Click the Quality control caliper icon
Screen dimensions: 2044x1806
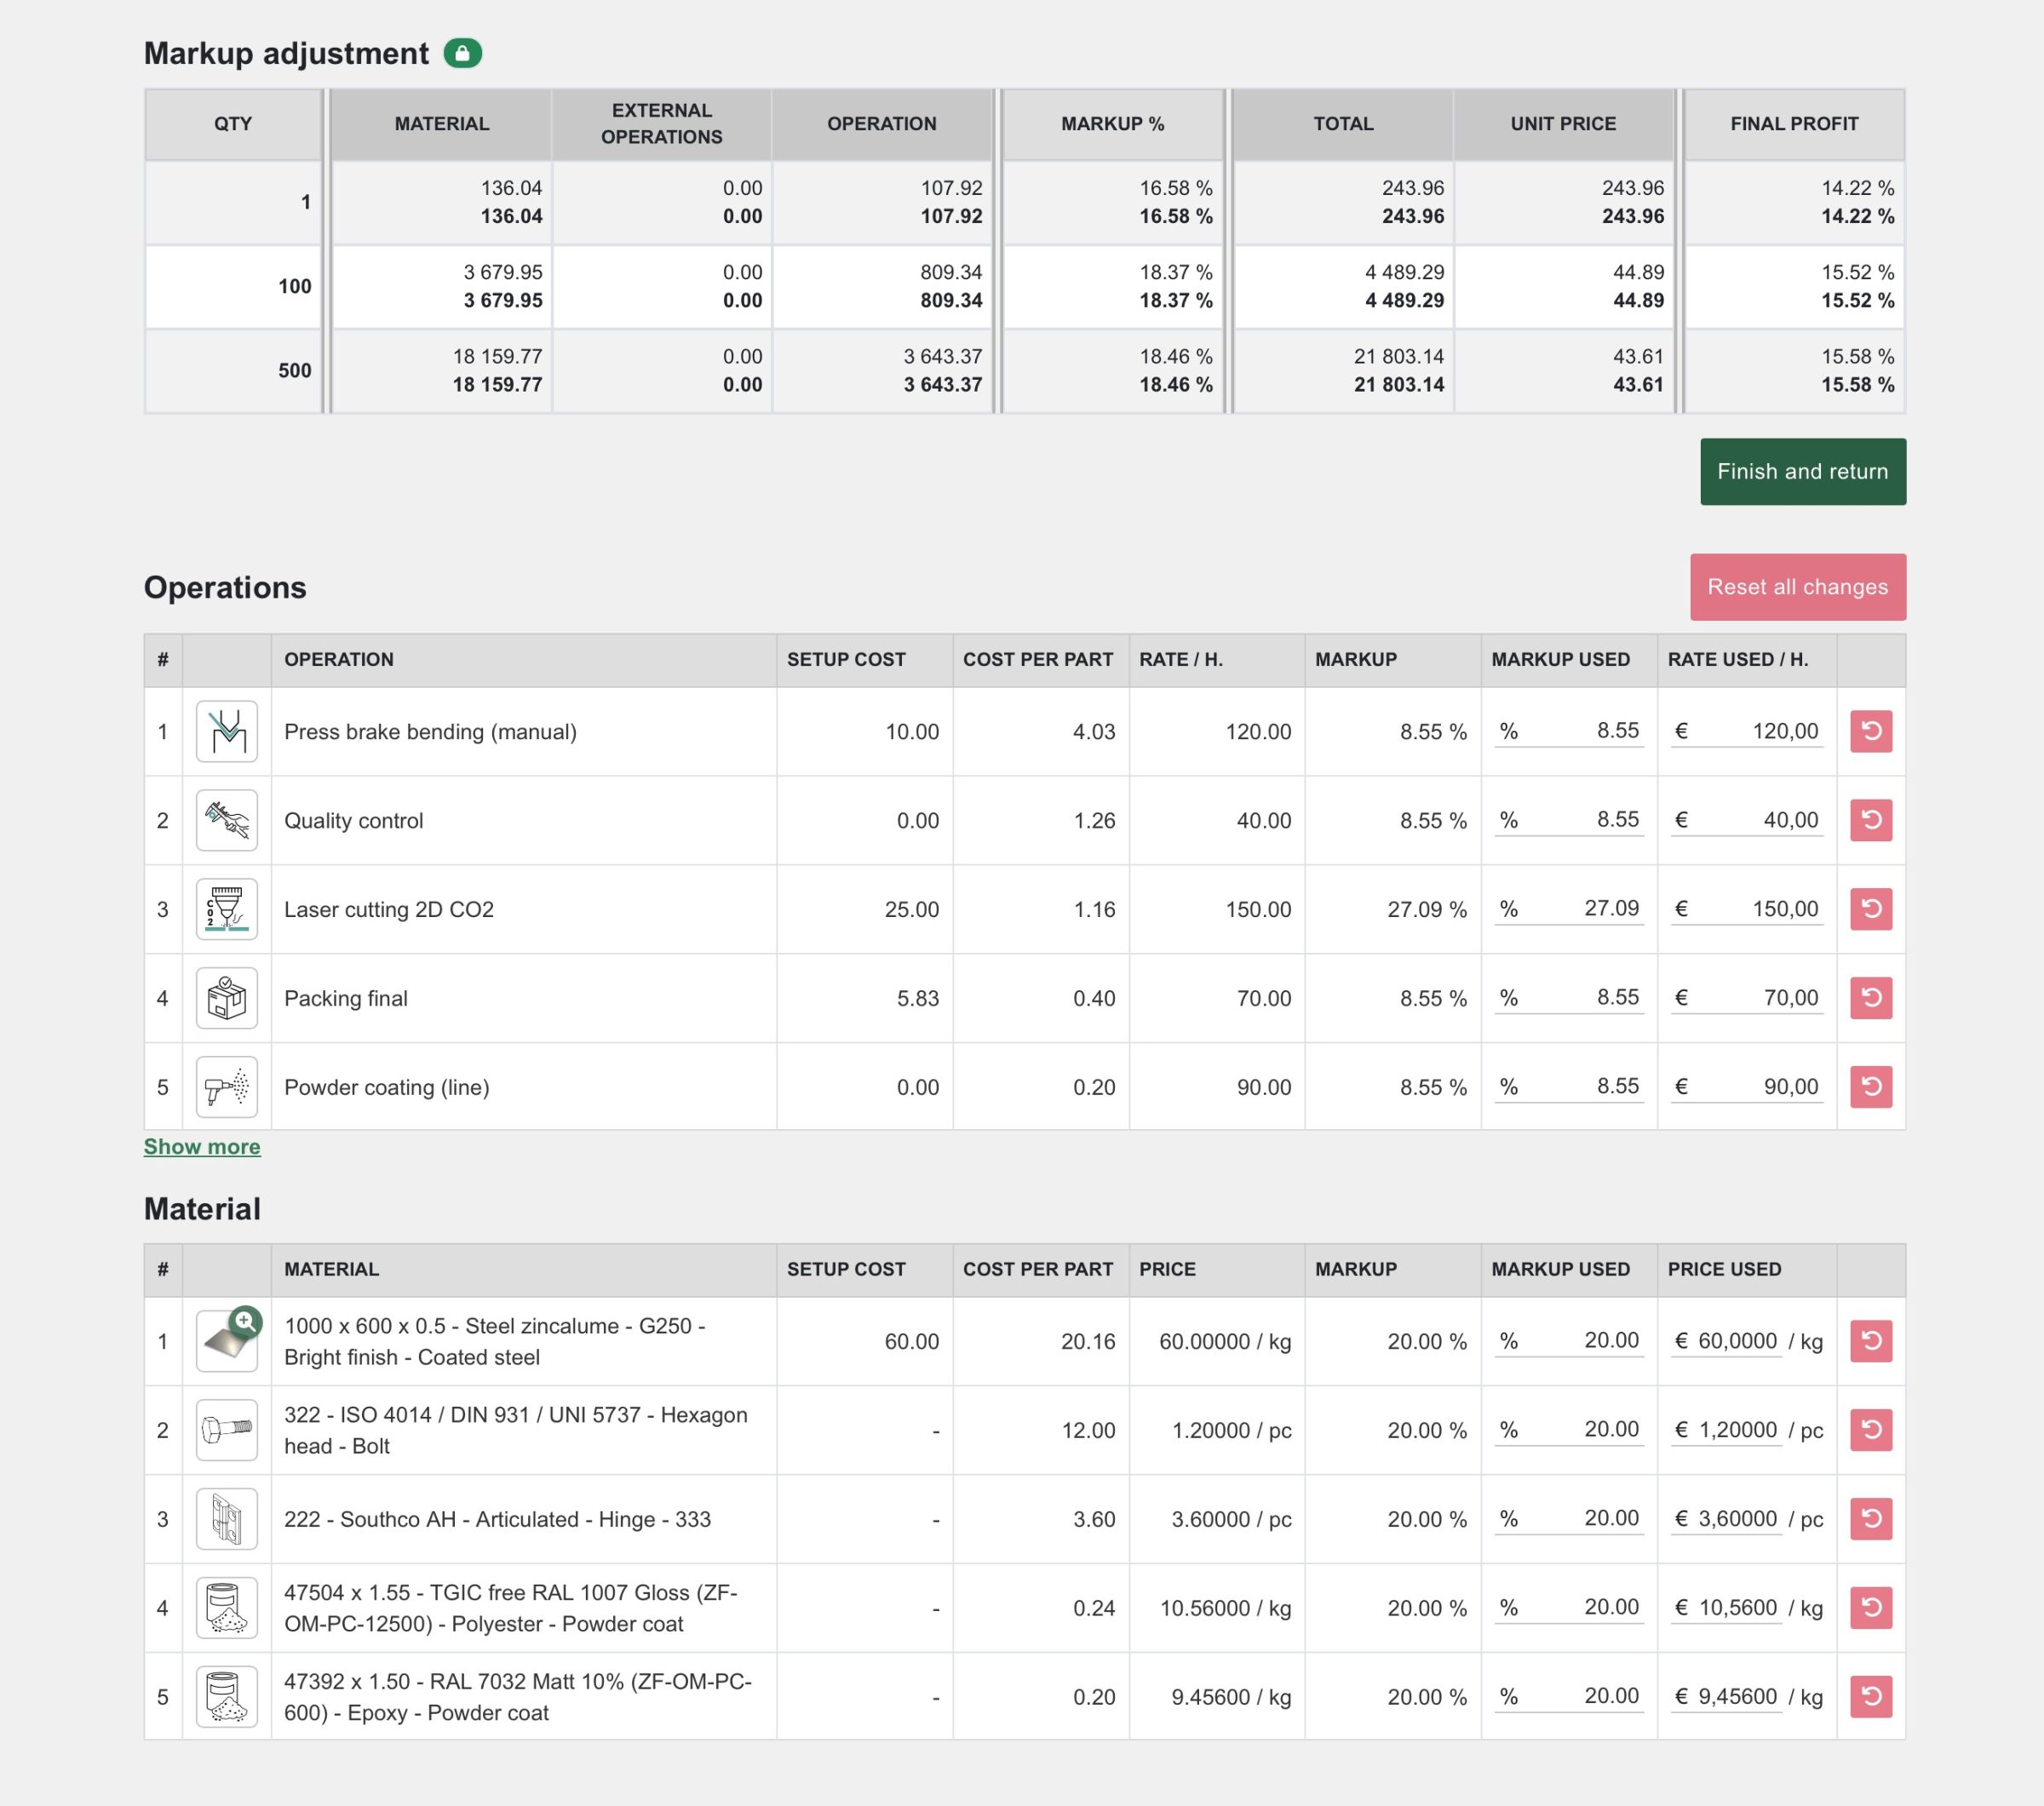pyautogui.click(x=227, y=821)
